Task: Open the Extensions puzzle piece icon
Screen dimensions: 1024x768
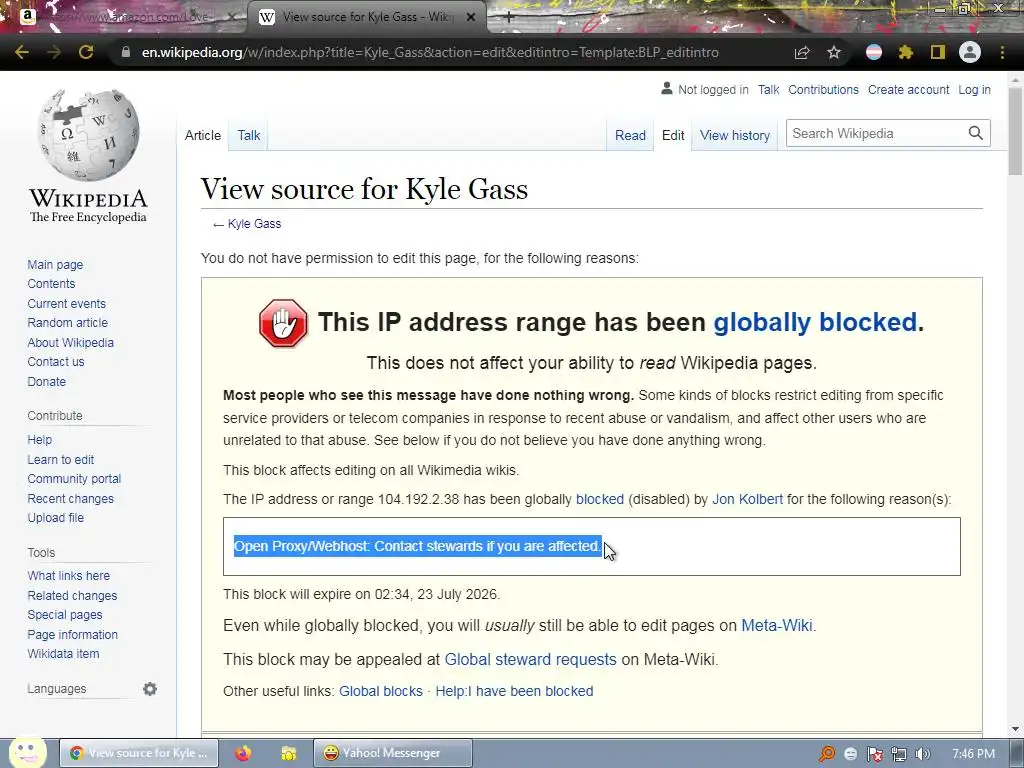Action: [906, 52]
